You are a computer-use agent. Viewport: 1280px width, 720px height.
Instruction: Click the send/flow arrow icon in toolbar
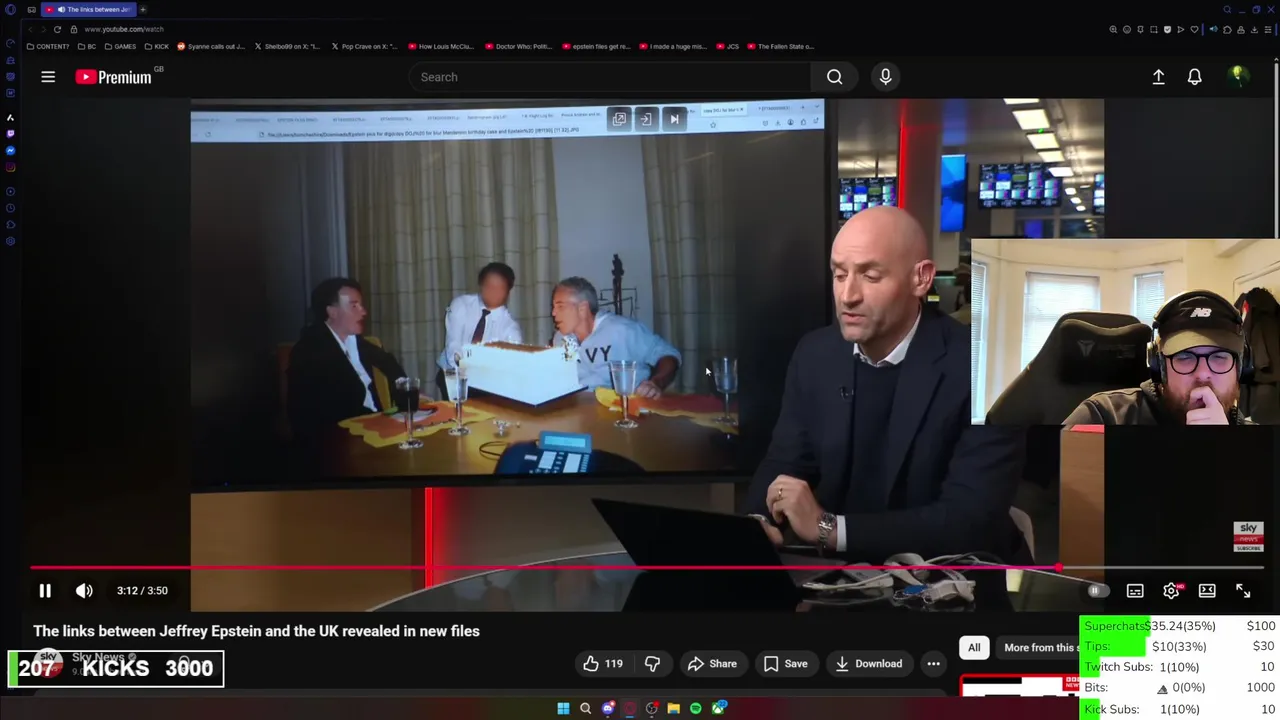pyautogui.click(x=1180, y=29)
